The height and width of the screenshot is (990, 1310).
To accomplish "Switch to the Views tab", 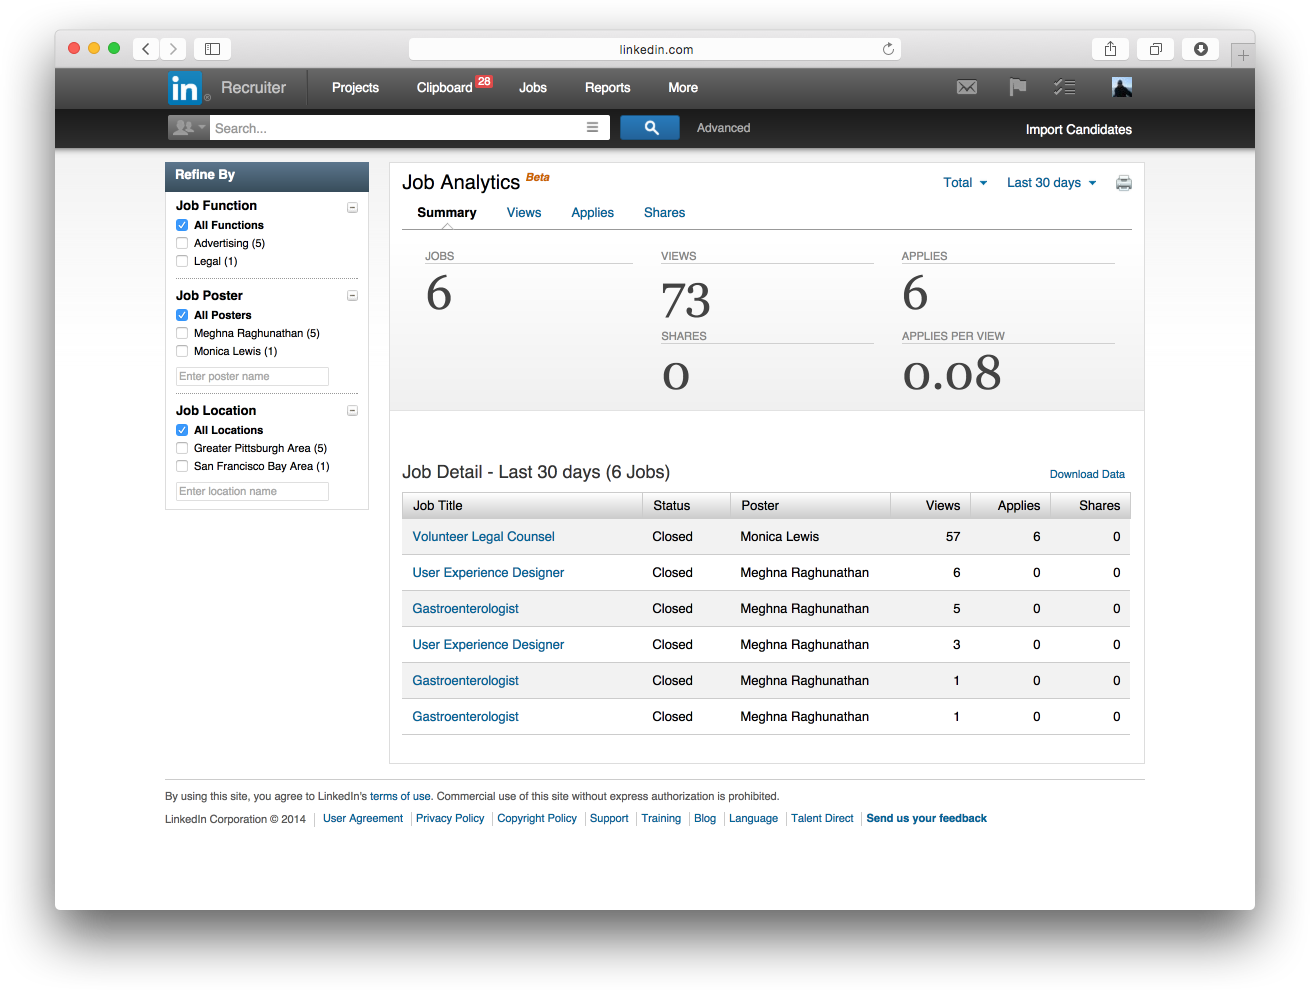I will click(524, 213).
